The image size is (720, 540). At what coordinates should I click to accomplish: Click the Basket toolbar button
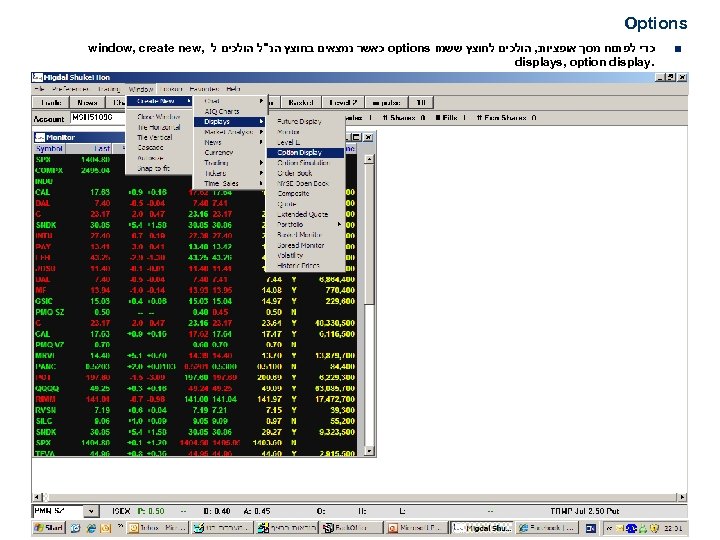pos(301,102)
